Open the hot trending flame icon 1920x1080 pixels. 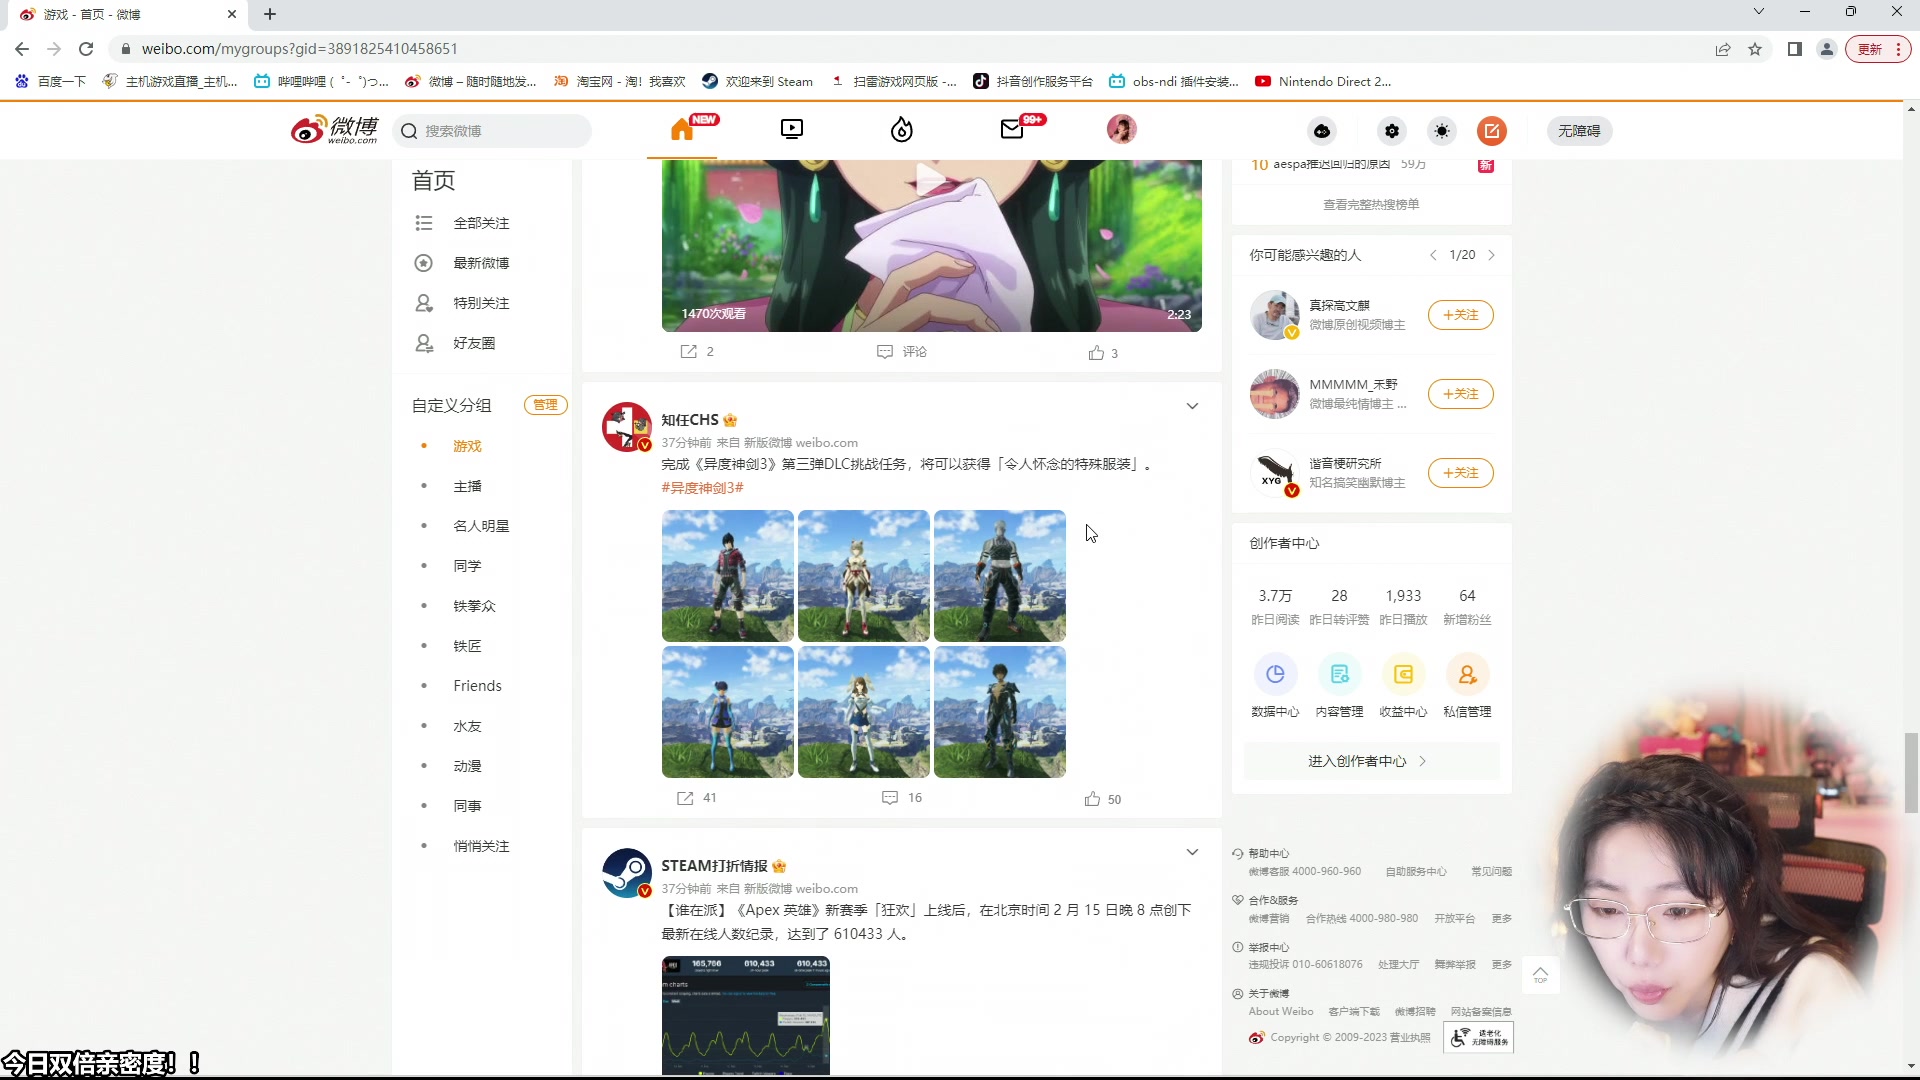(x=902, y=129)
